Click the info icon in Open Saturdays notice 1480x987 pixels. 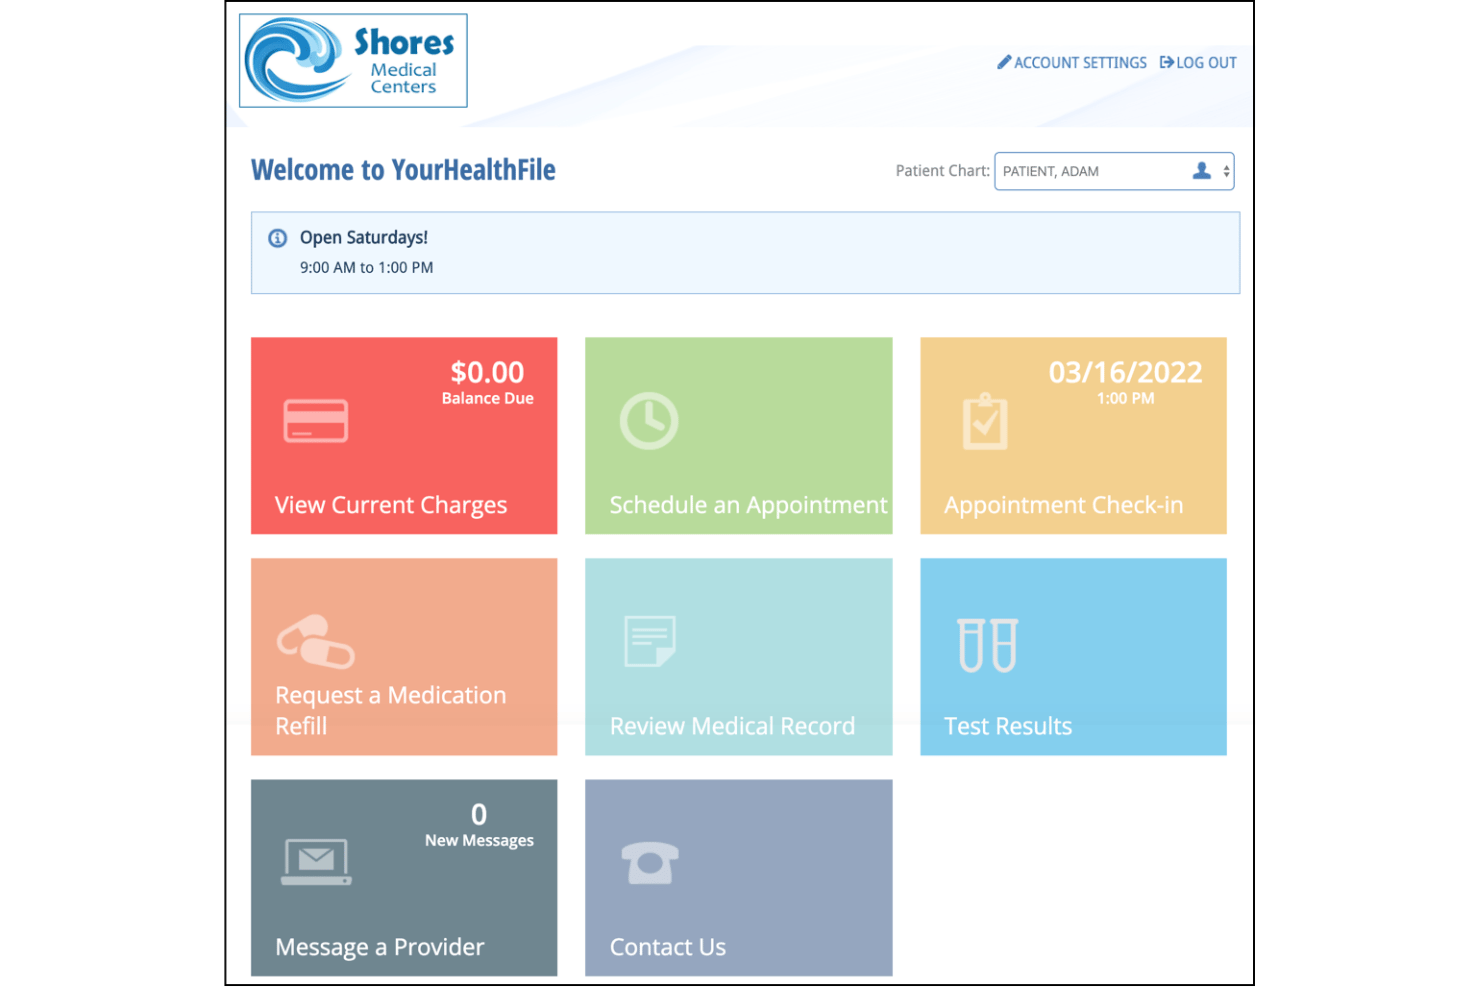point(278,238)
